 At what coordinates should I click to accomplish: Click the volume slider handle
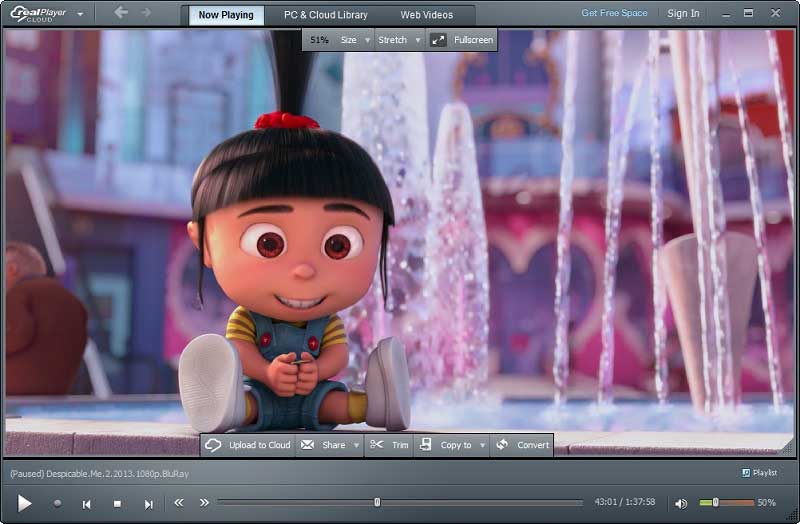point(715,503)
